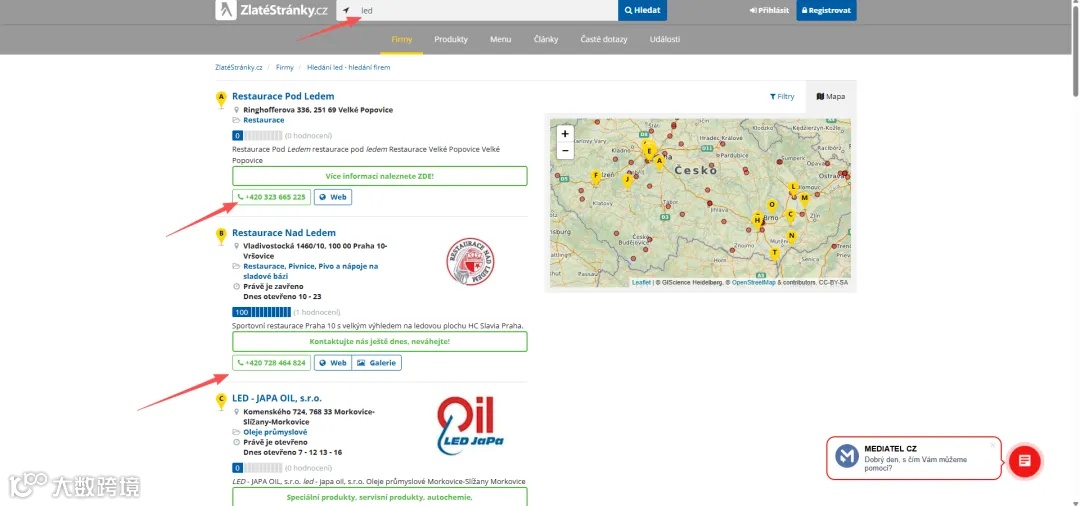Click address text 'Ringhofferova 336, 251 69 Velké Popovice'
The height and width of the screenshot is (506, 1080).
pos(318,109)
